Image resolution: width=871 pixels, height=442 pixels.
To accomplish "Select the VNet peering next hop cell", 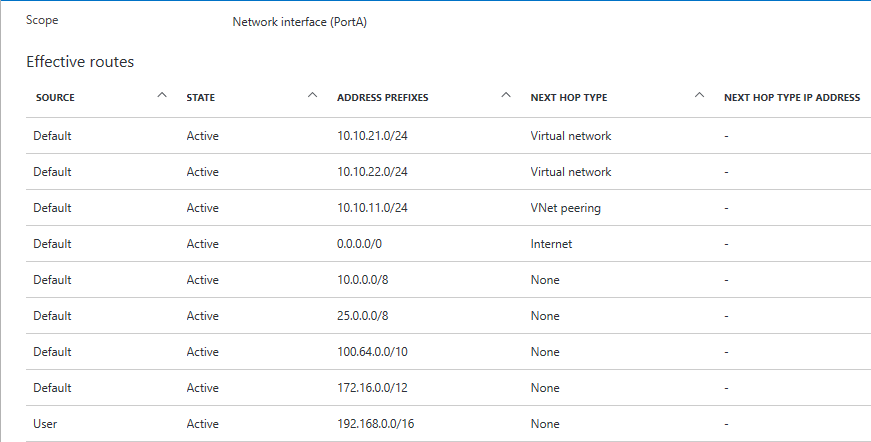I will pos(565,208).
